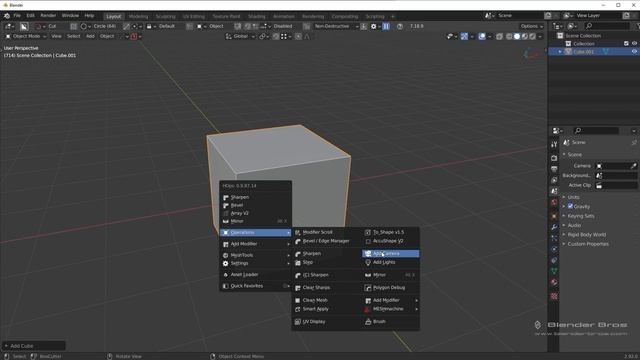Expand the Keying Sets panel
The width and height of the screenshot is (640, 360).
pyautogui.click(x=580, y=216)
